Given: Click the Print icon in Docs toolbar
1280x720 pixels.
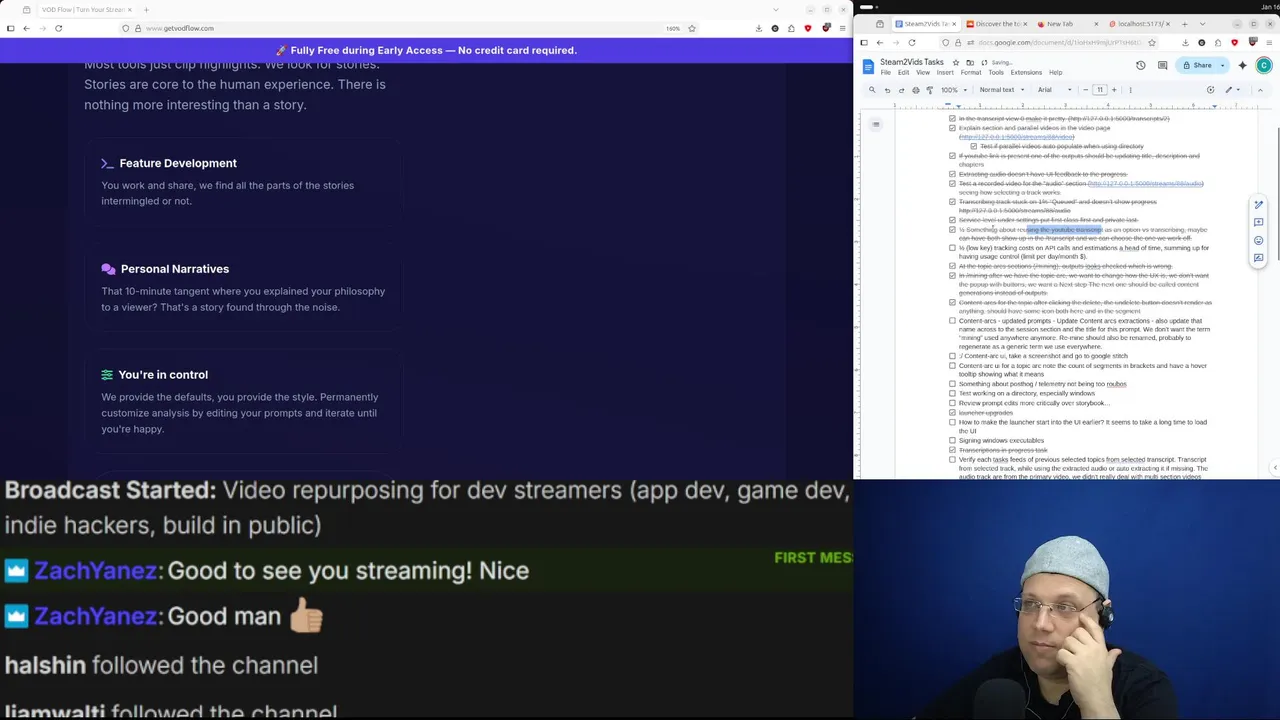Looking at the screenshot, I should pyautogui.click(x=915, y=90).
